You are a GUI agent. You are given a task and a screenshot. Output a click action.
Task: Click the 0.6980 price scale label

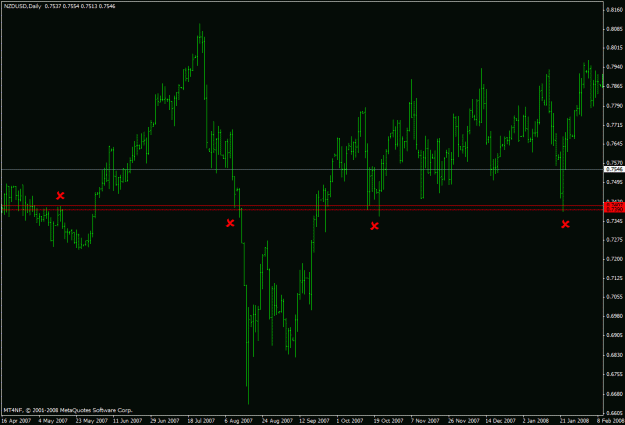tap(614, 316)
